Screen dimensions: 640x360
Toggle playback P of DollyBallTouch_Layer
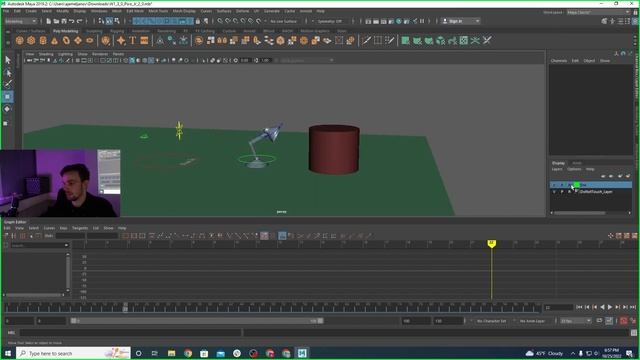click(x=562, y=192)
